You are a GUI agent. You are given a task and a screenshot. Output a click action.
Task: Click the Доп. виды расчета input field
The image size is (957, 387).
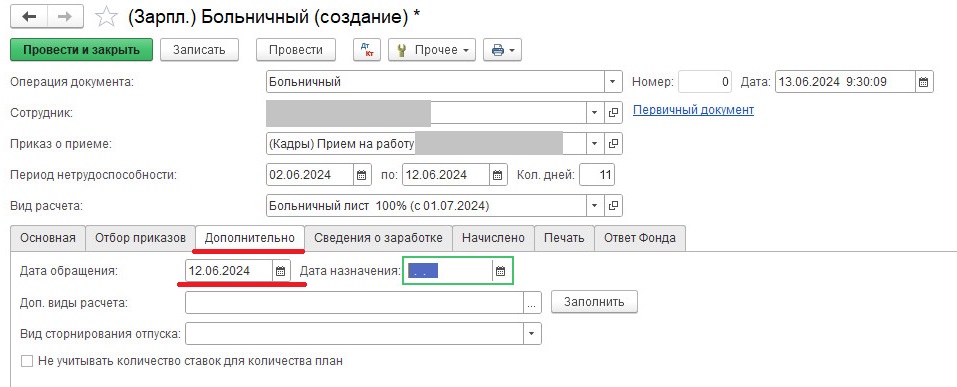(355, 302)
